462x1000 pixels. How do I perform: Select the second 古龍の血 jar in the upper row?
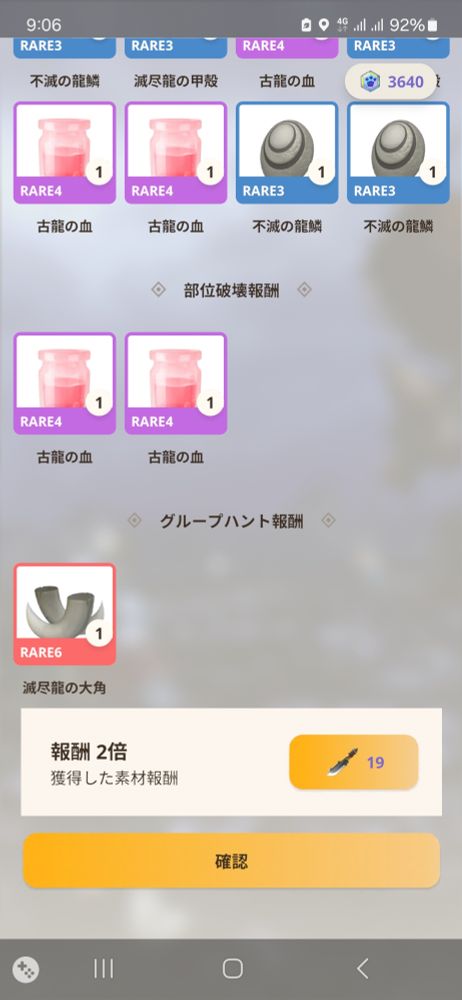pos(175,152)
